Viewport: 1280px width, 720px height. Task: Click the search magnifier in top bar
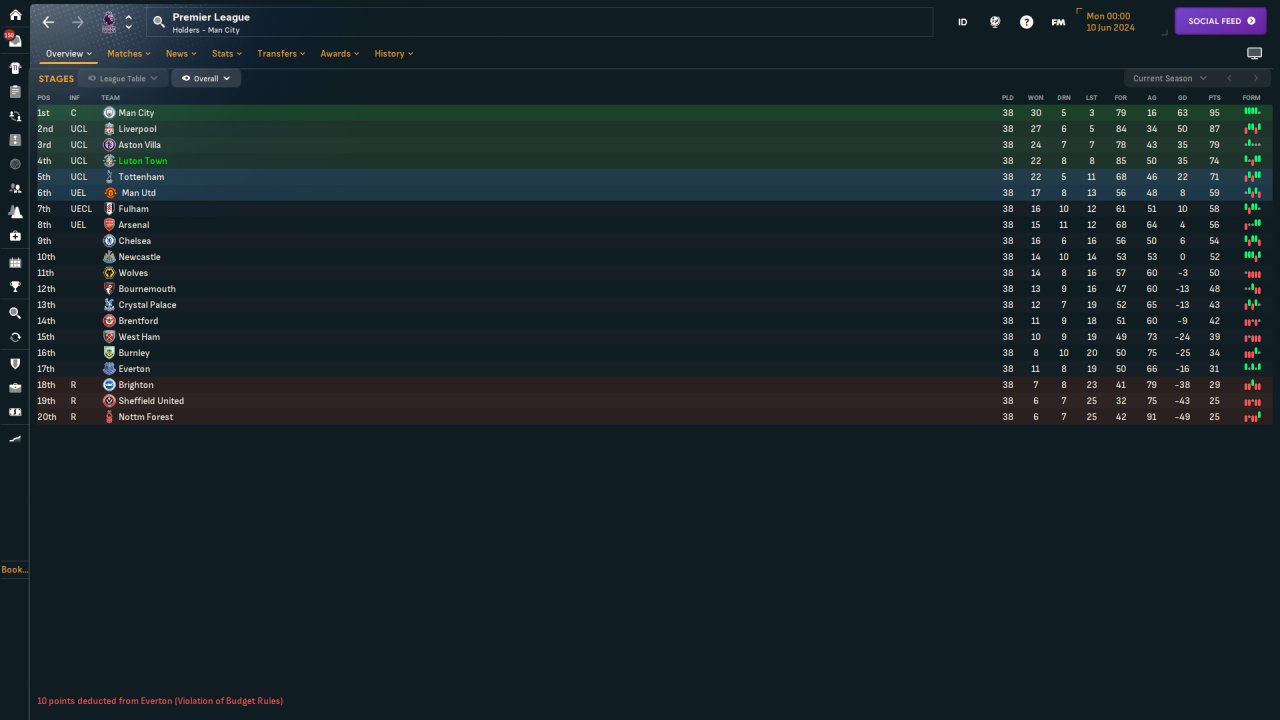(x=158, y=21)
